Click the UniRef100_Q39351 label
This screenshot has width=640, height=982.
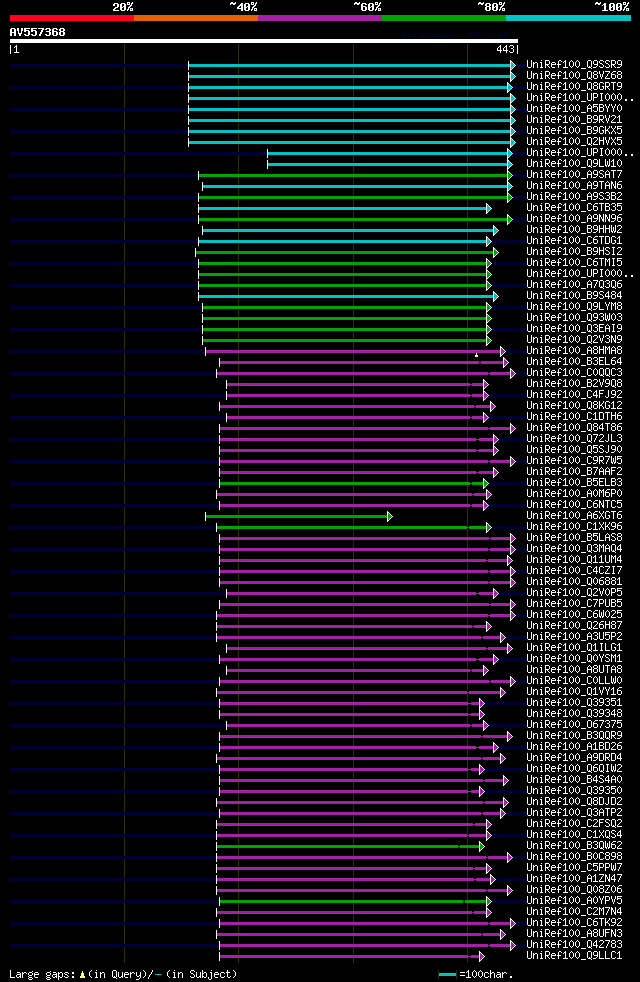point(574,703)
